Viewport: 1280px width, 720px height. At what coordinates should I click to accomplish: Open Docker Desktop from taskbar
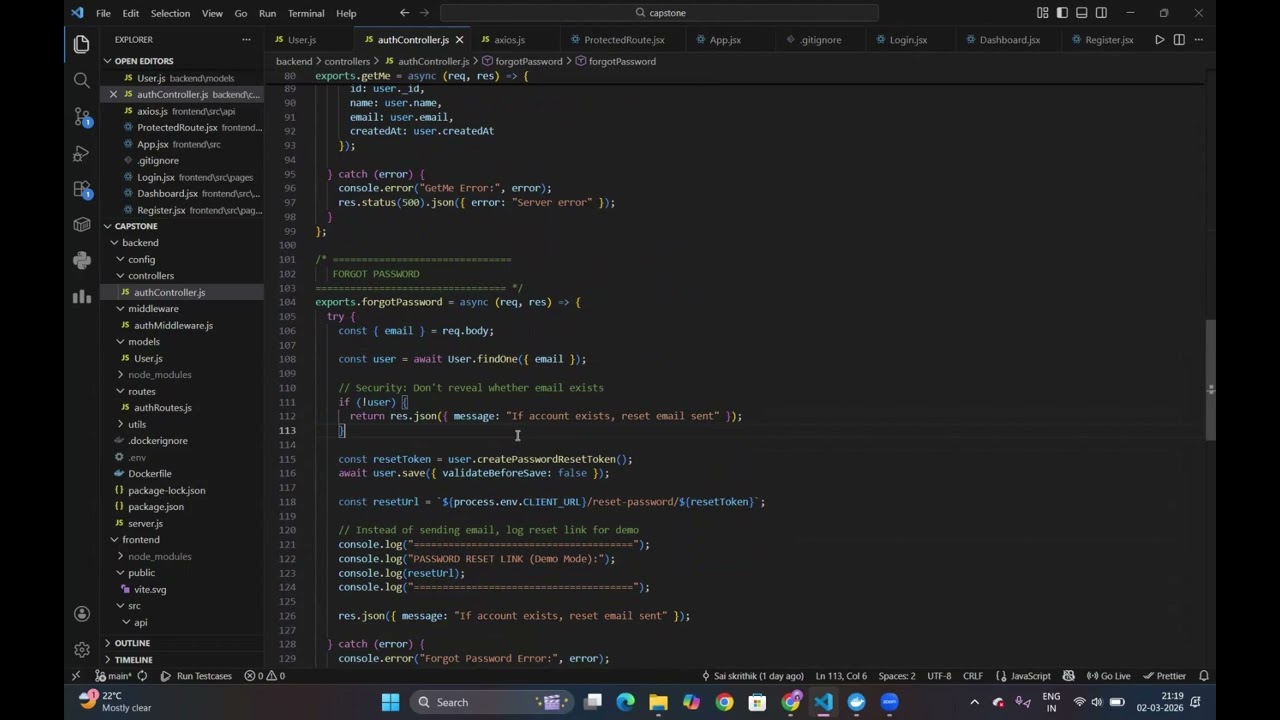pyautogui.click(x=856, y=702)
